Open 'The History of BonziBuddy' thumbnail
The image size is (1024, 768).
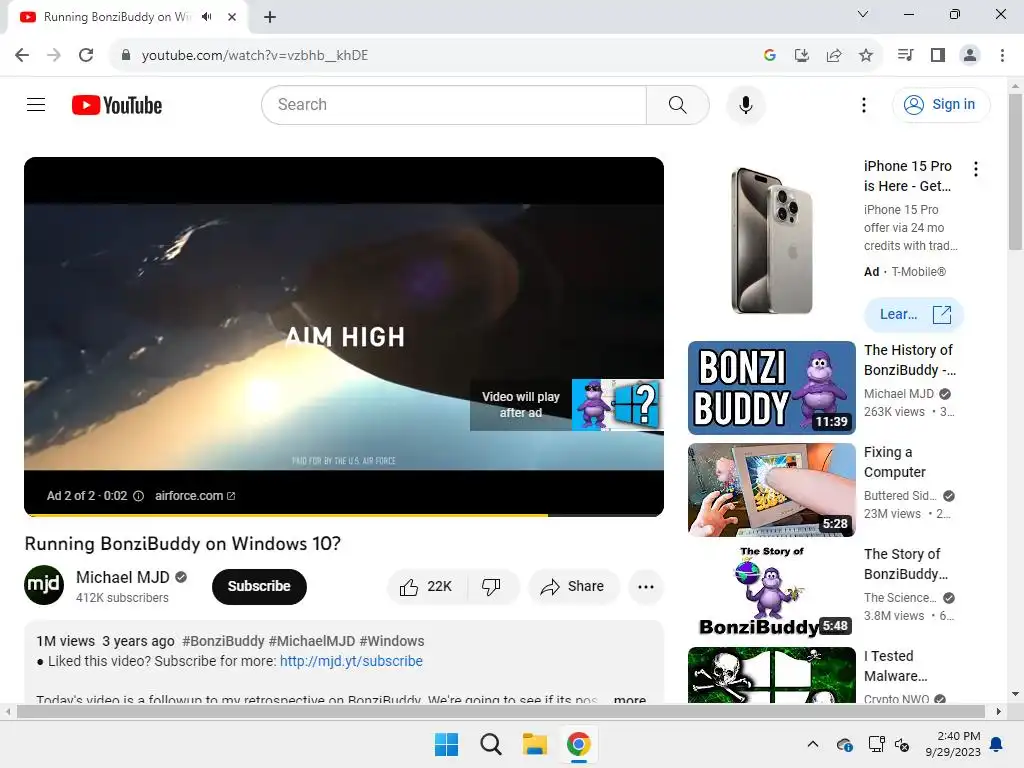(x=771, y=388)
